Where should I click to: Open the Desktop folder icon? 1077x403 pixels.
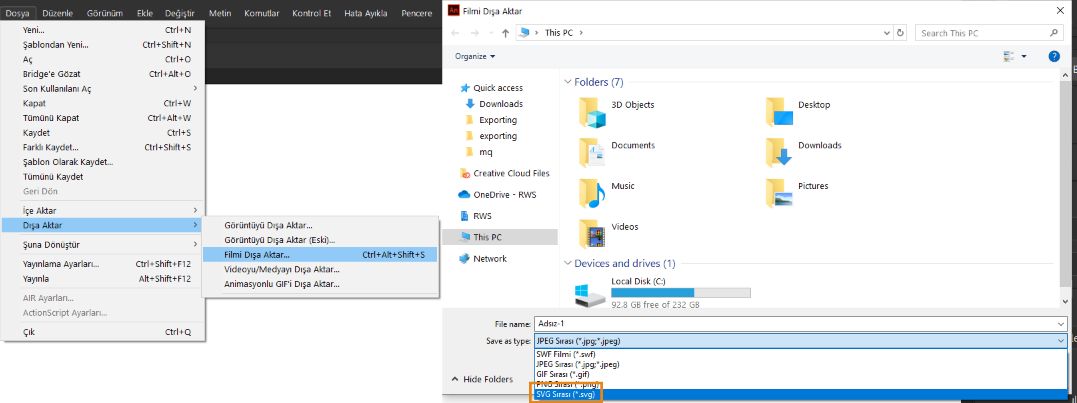779,112
